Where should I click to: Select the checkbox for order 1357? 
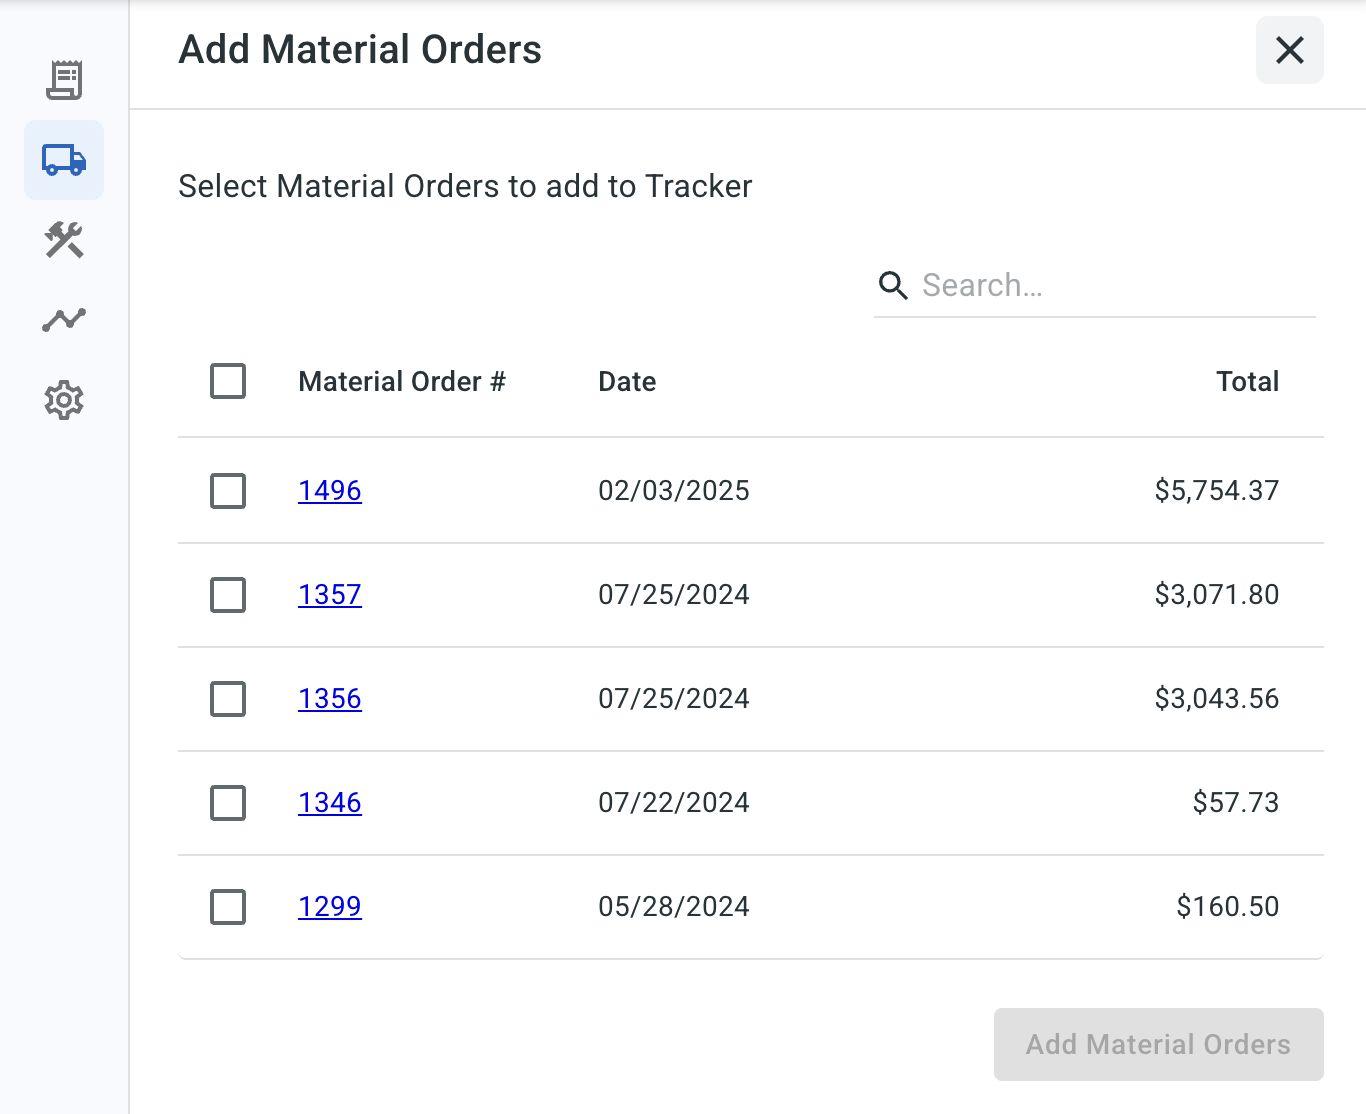228,595
